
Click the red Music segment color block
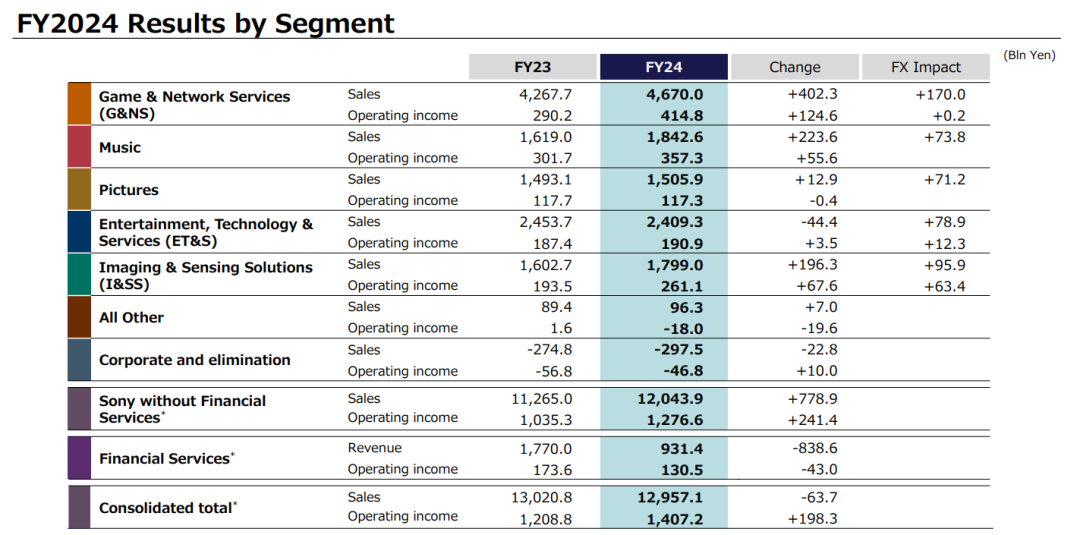pos(79,147)
